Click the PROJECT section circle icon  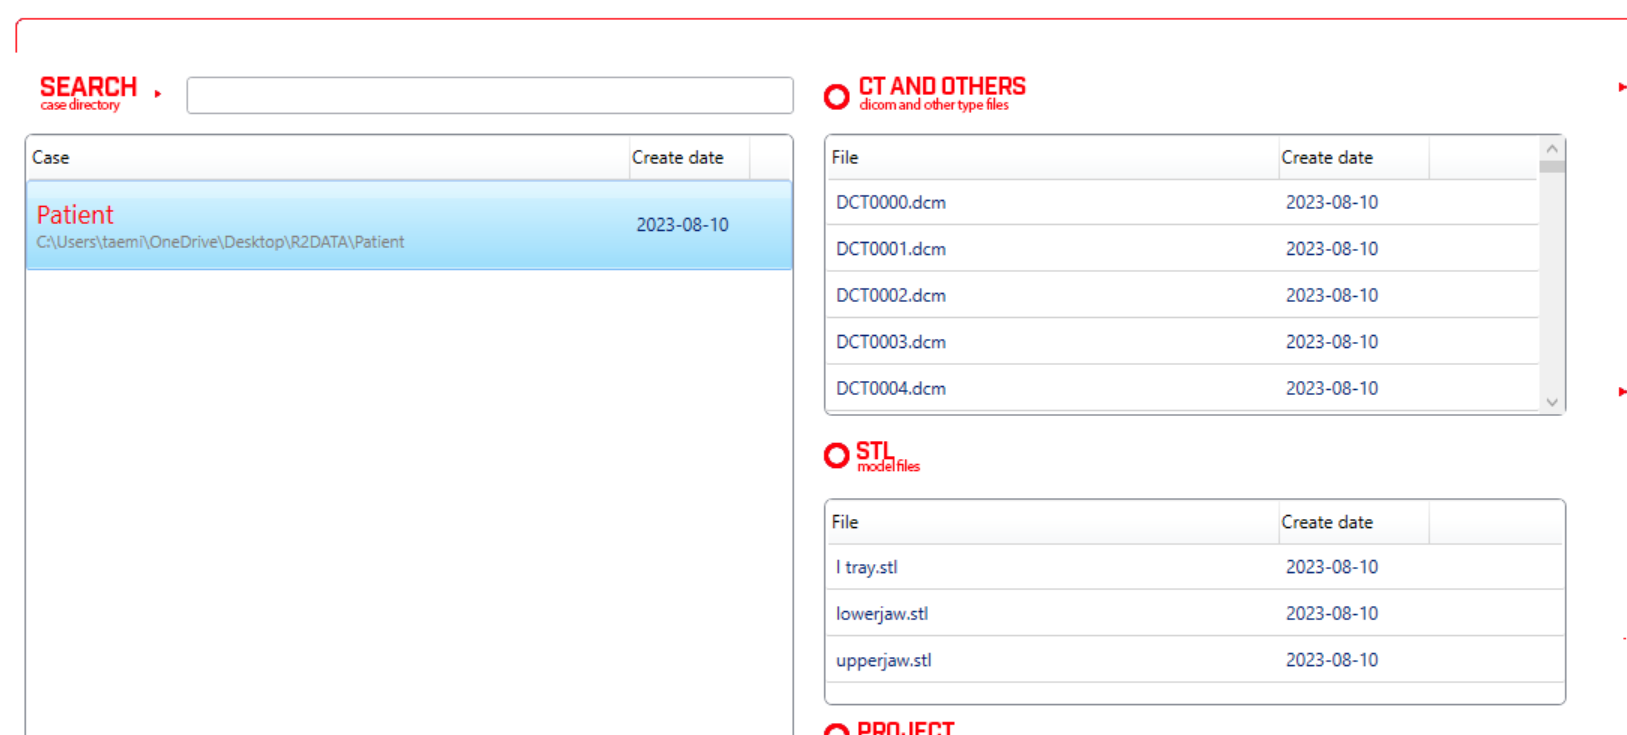click(x=836, y=729)
